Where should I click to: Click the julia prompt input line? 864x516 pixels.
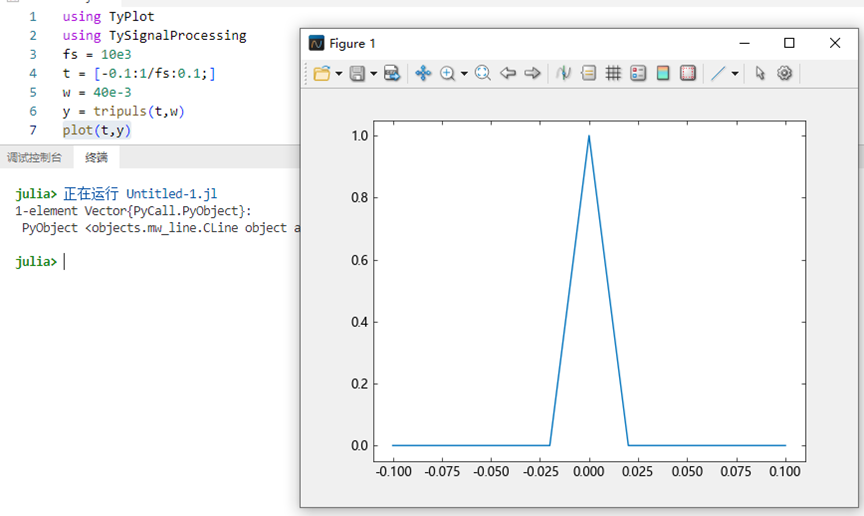[64, 261]
